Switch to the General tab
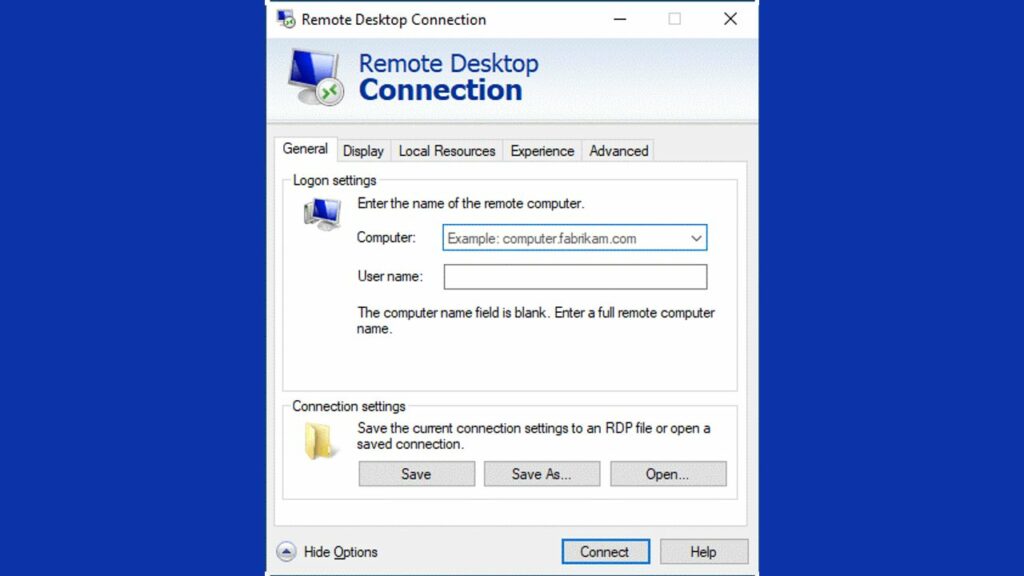The image size is (1024, 576). [305, 149]
